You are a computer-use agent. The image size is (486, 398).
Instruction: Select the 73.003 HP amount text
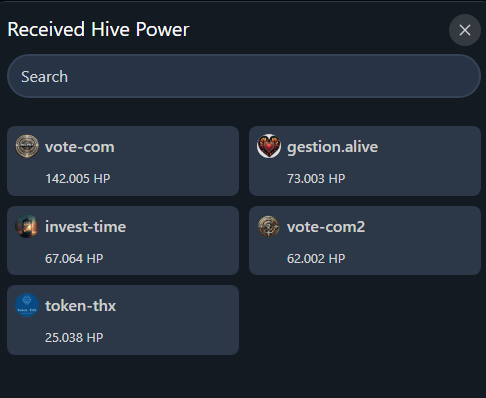(x=316, y=179)
